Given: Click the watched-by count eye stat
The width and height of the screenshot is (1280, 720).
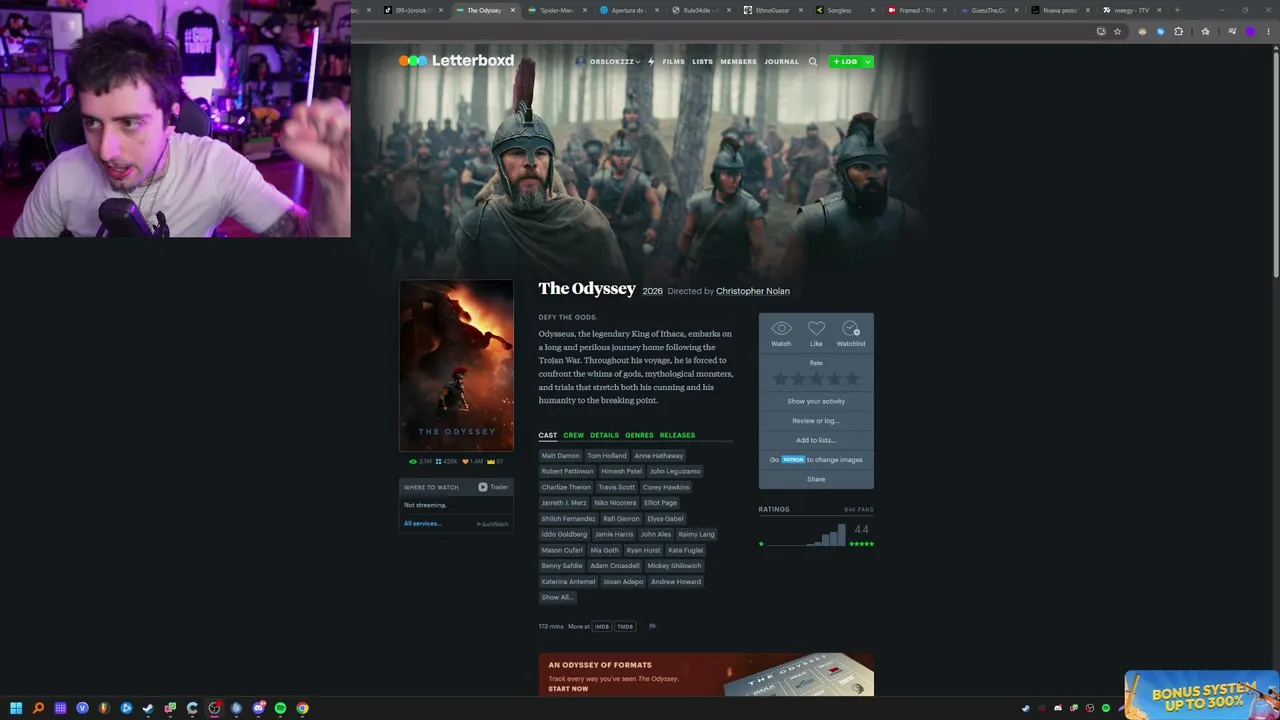Looking at the screenshot, I should pos(420,461).
